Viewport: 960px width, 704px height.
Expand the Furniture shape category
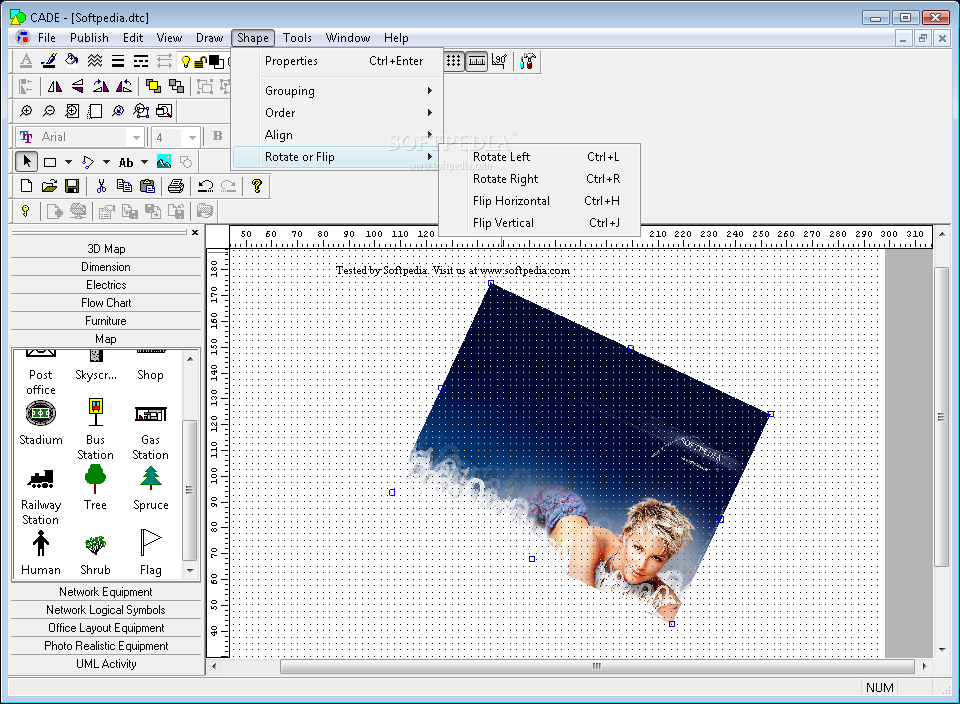point(106,321)
